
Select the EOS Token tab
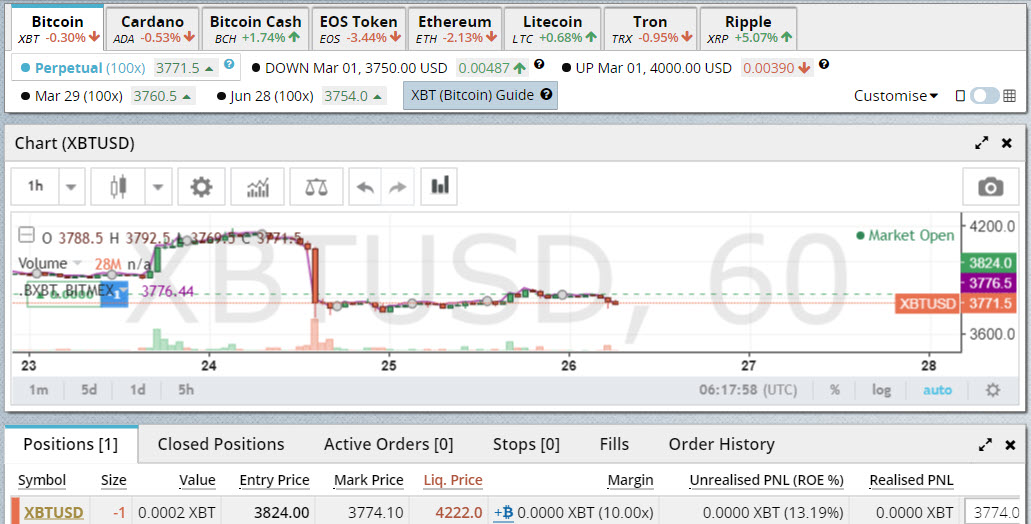pyautogui.click(x=359, y=29)
